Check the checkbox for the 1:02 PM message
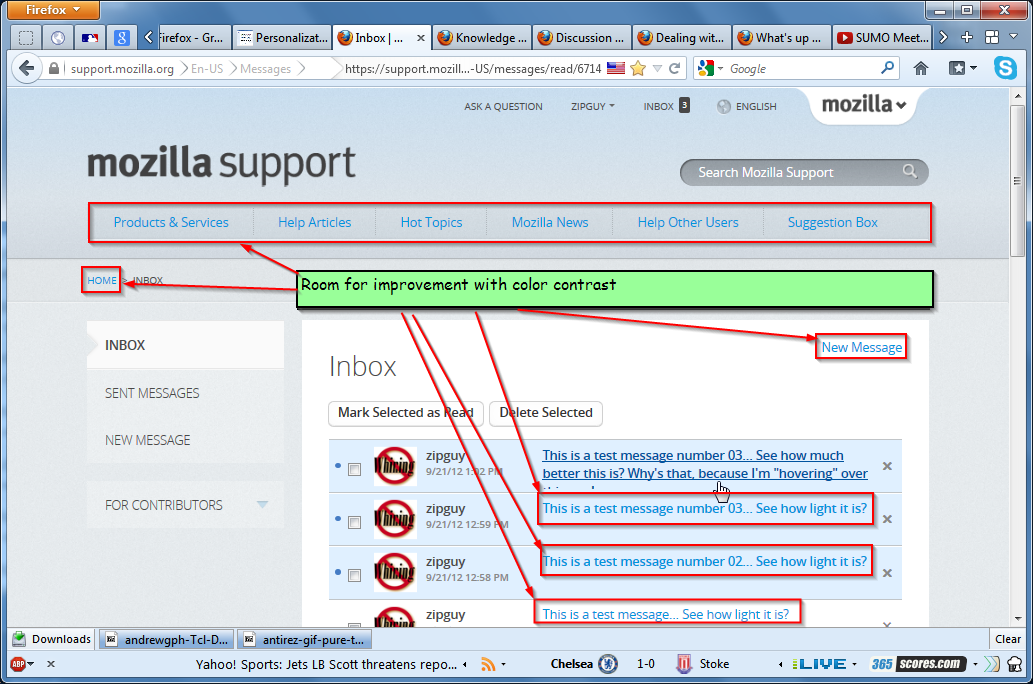The width and height of the screenshot is (1033, 684). tap(354, 470)
